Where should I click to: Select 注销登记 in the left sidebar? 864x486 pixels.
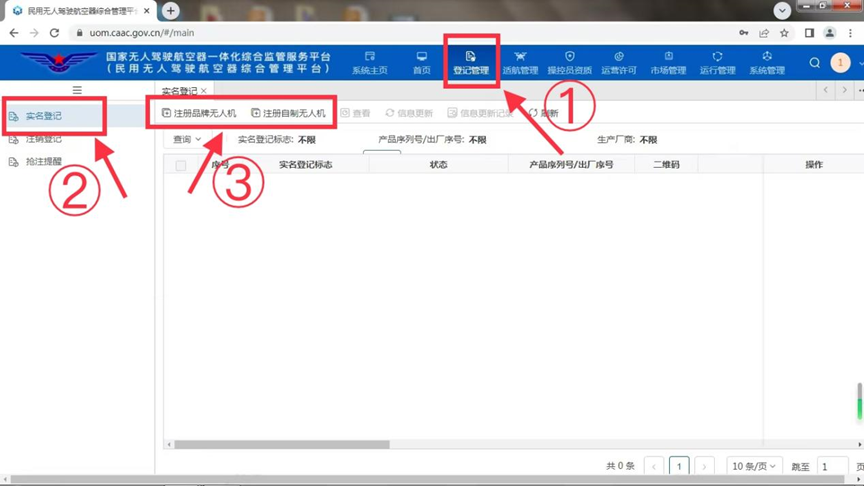point(44,139)
